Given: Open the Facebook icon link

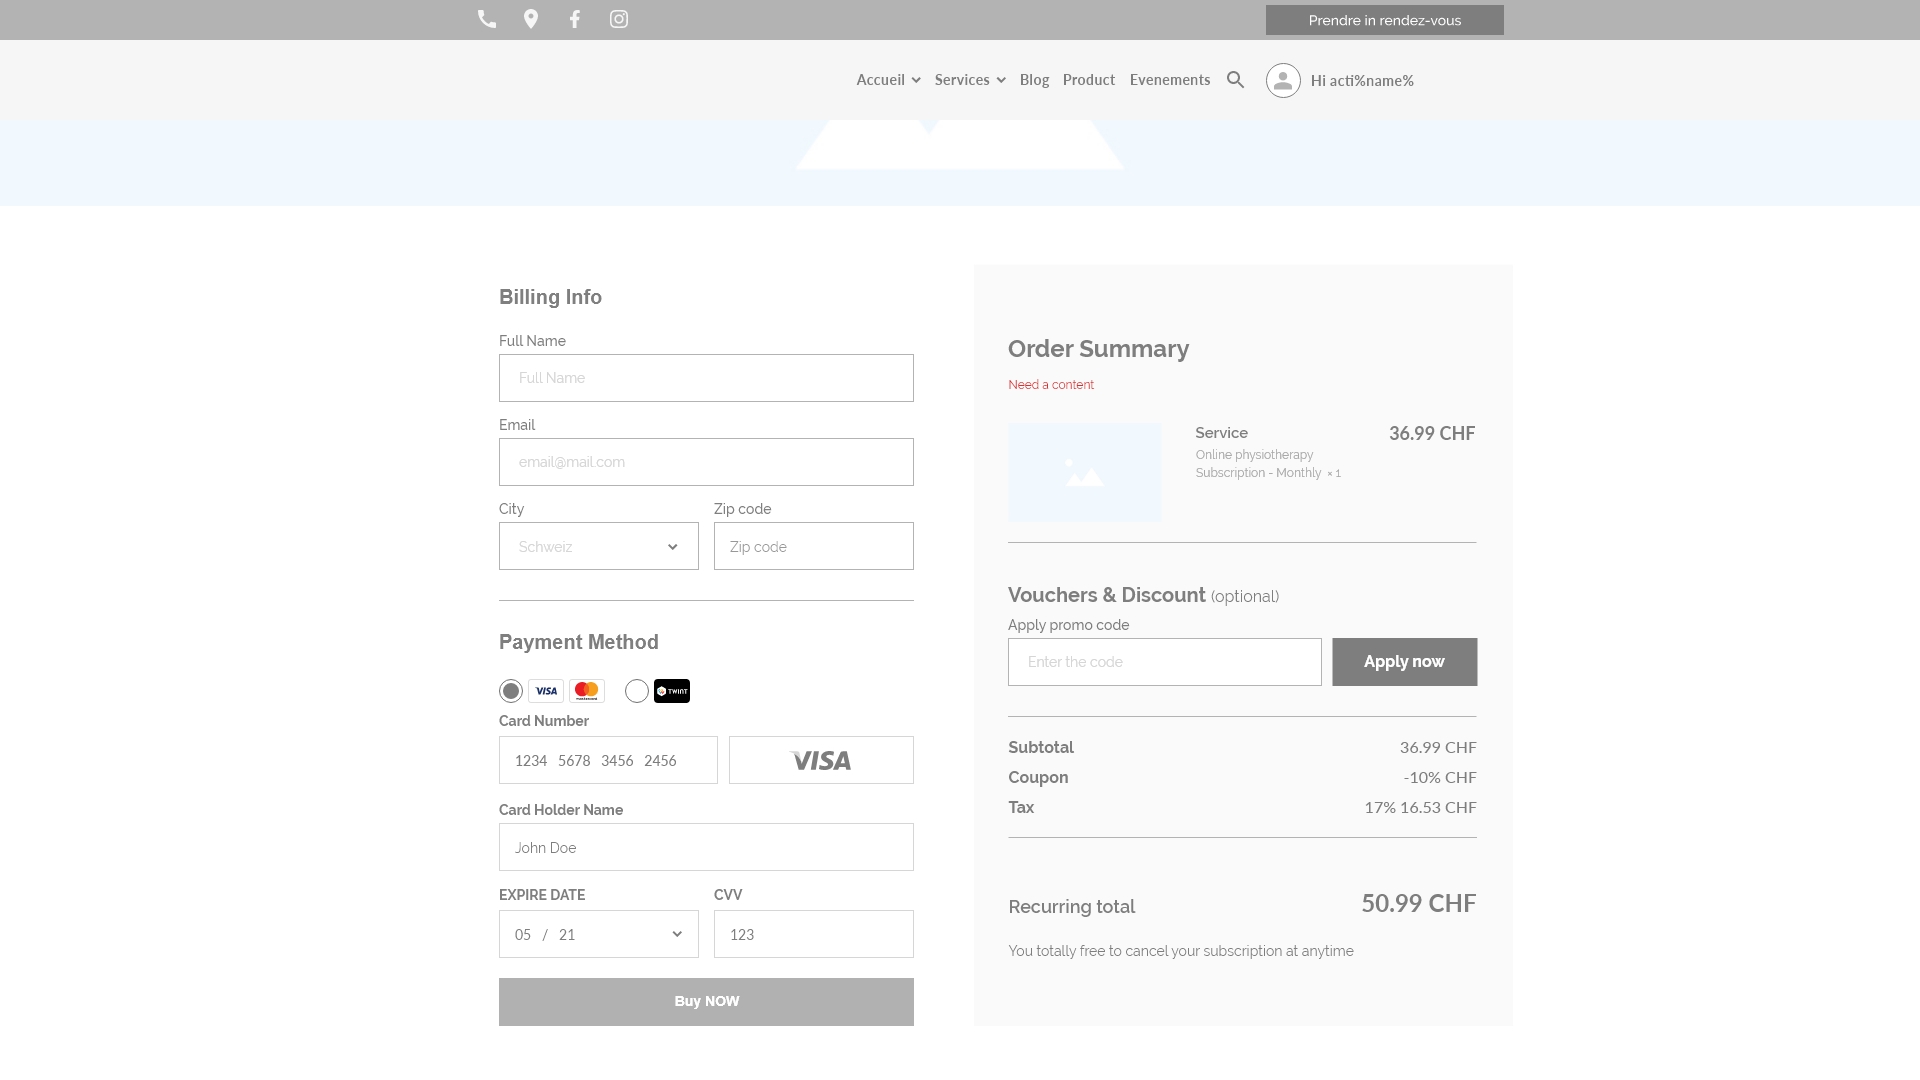Looking at the screenshot, I should [x=575, y=18].
